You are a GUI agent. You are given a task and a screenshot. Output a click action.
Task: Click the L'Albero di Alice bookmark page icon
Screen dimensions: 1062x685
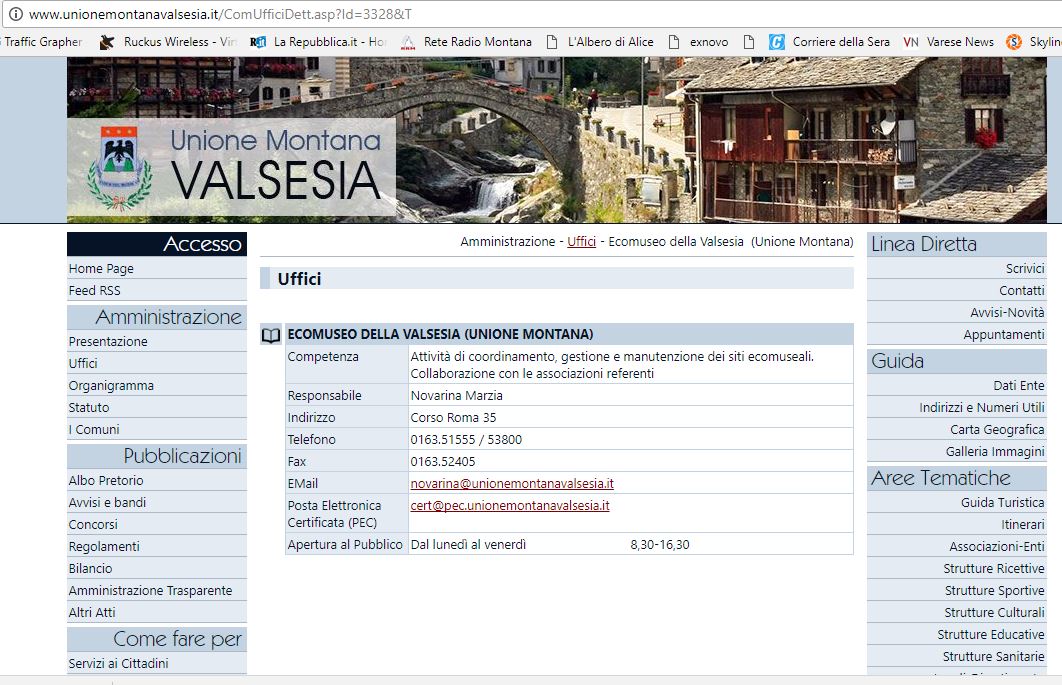[552, 42]
